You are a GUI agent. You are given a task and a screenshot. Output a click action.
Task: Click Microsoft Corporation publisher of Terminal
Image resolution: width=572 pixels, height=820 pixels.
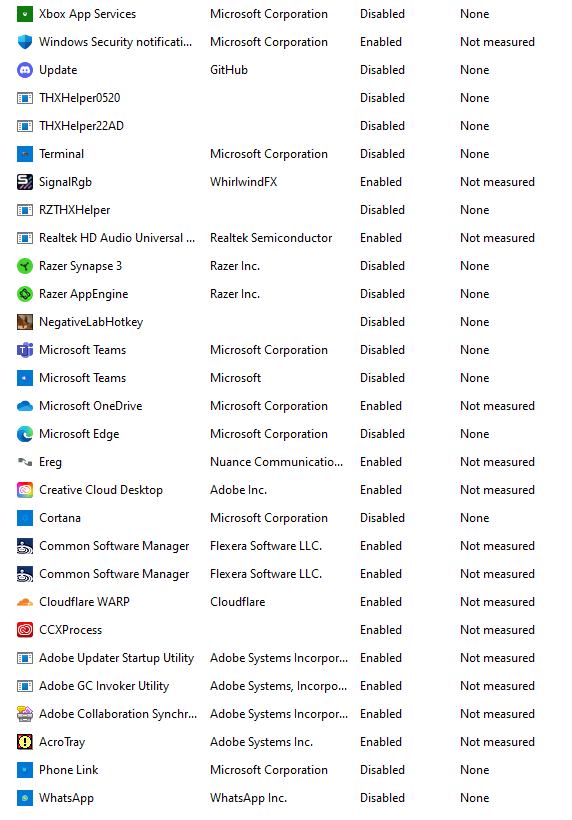tap(269, 154)
